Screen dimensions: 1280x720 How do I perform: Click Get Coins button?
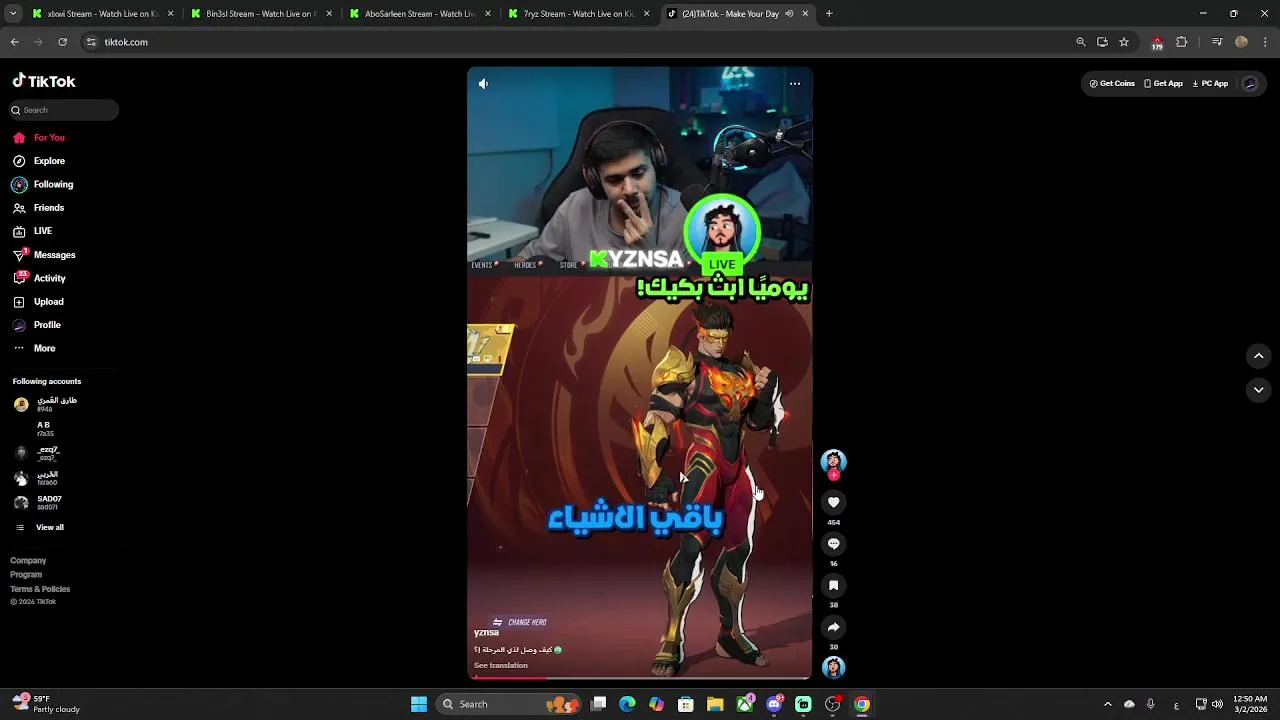(x=1112, y=84)
